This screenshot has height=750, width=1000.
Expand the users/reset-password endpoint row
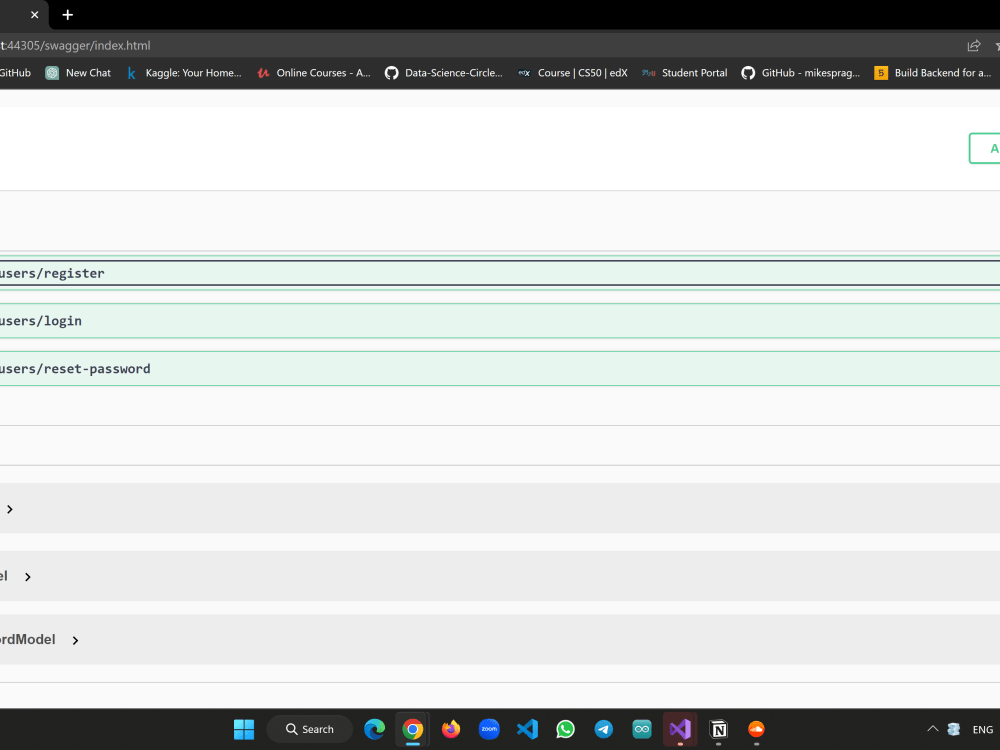point(400,368)
